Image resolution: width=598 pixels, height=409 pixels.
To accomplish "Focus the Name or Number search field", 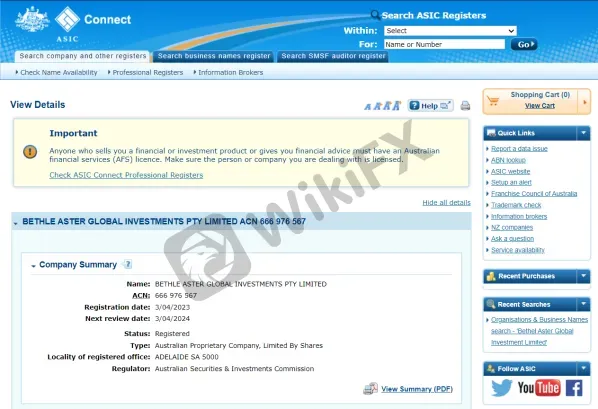I will [444, 44].
